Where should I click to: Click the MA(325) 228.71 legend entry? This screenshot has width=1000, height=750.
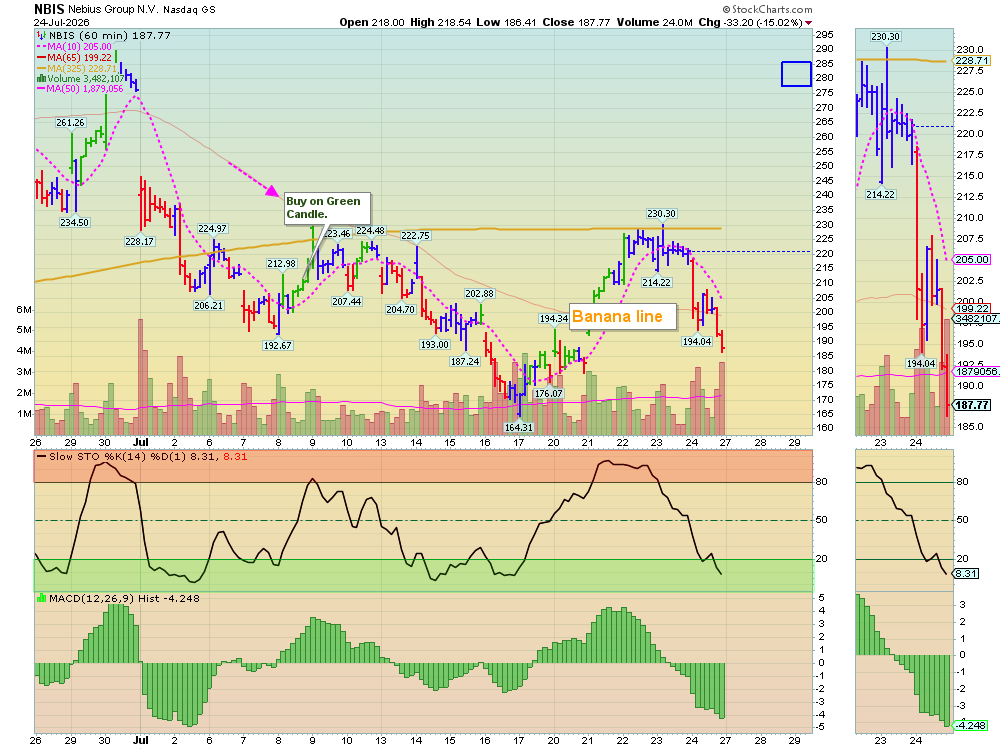coord(77,68)
